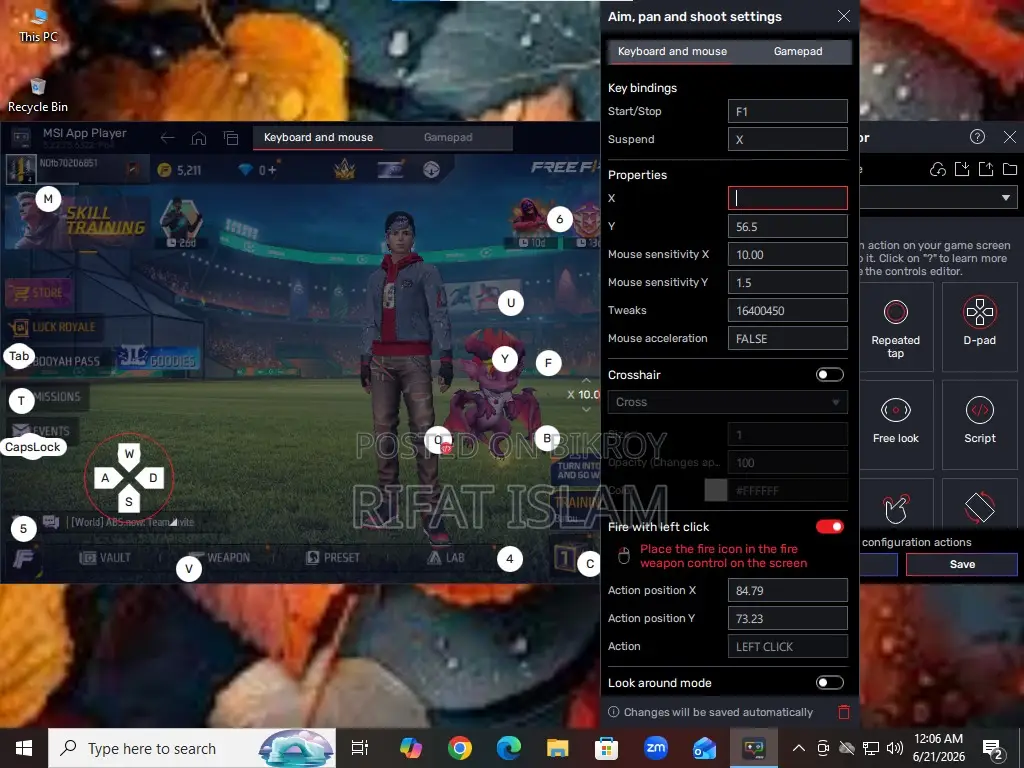Click the multi-instance windows icon
This screenshot has height=768, width=1024.
[231, 138]
